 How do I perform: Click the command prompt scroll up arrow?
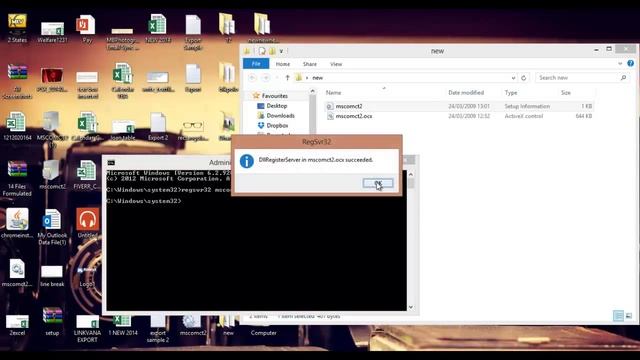[411, 174]
